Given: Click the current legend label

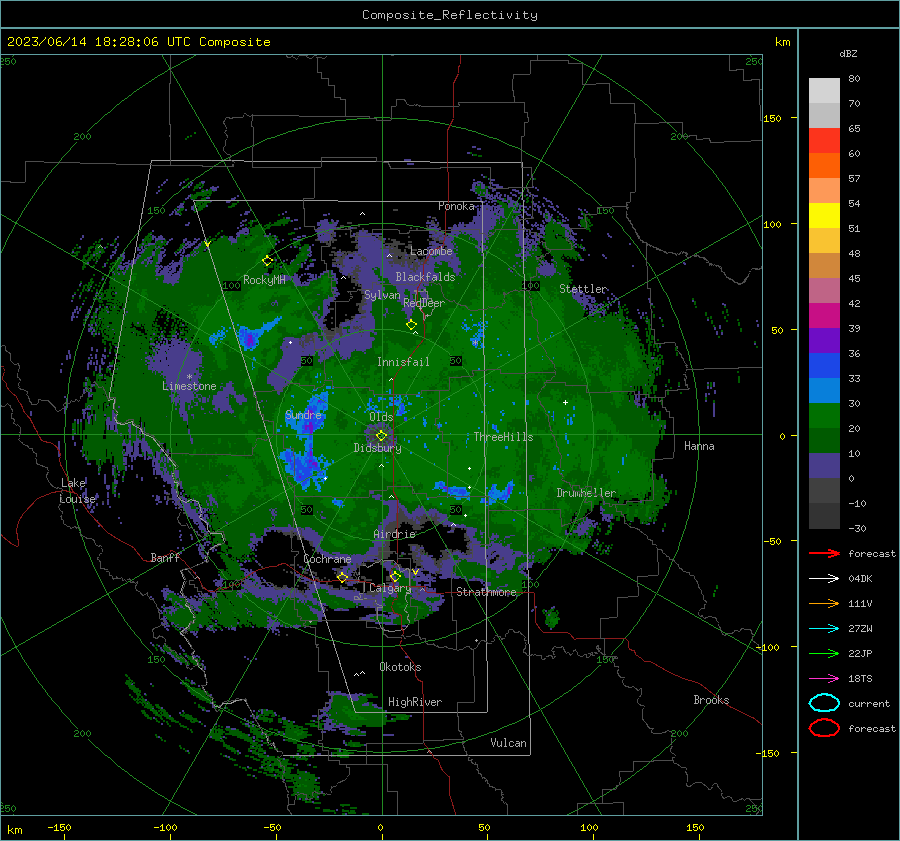Looking at the screenshot, I should coord(868,703).
